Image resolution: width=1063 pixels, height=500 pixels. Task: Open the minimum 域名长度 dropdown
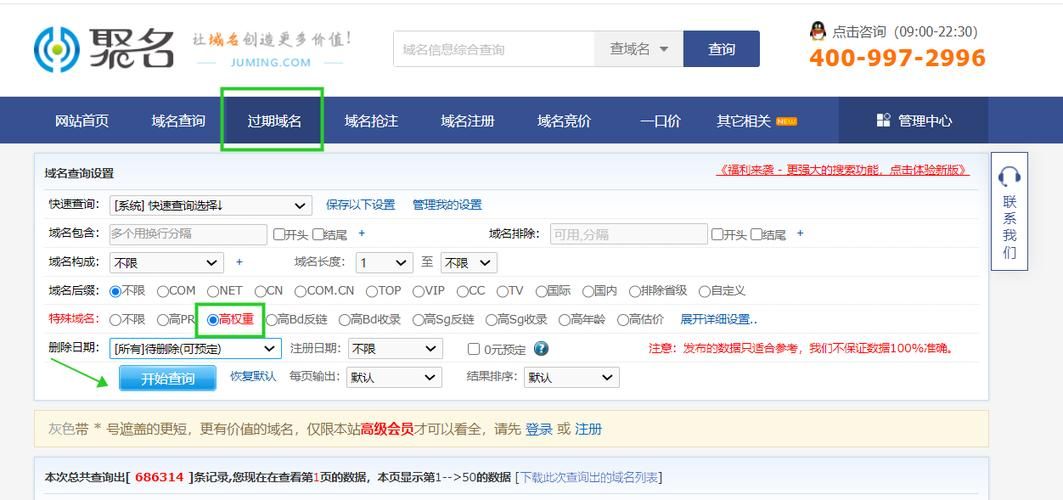[x=384, y=263]
